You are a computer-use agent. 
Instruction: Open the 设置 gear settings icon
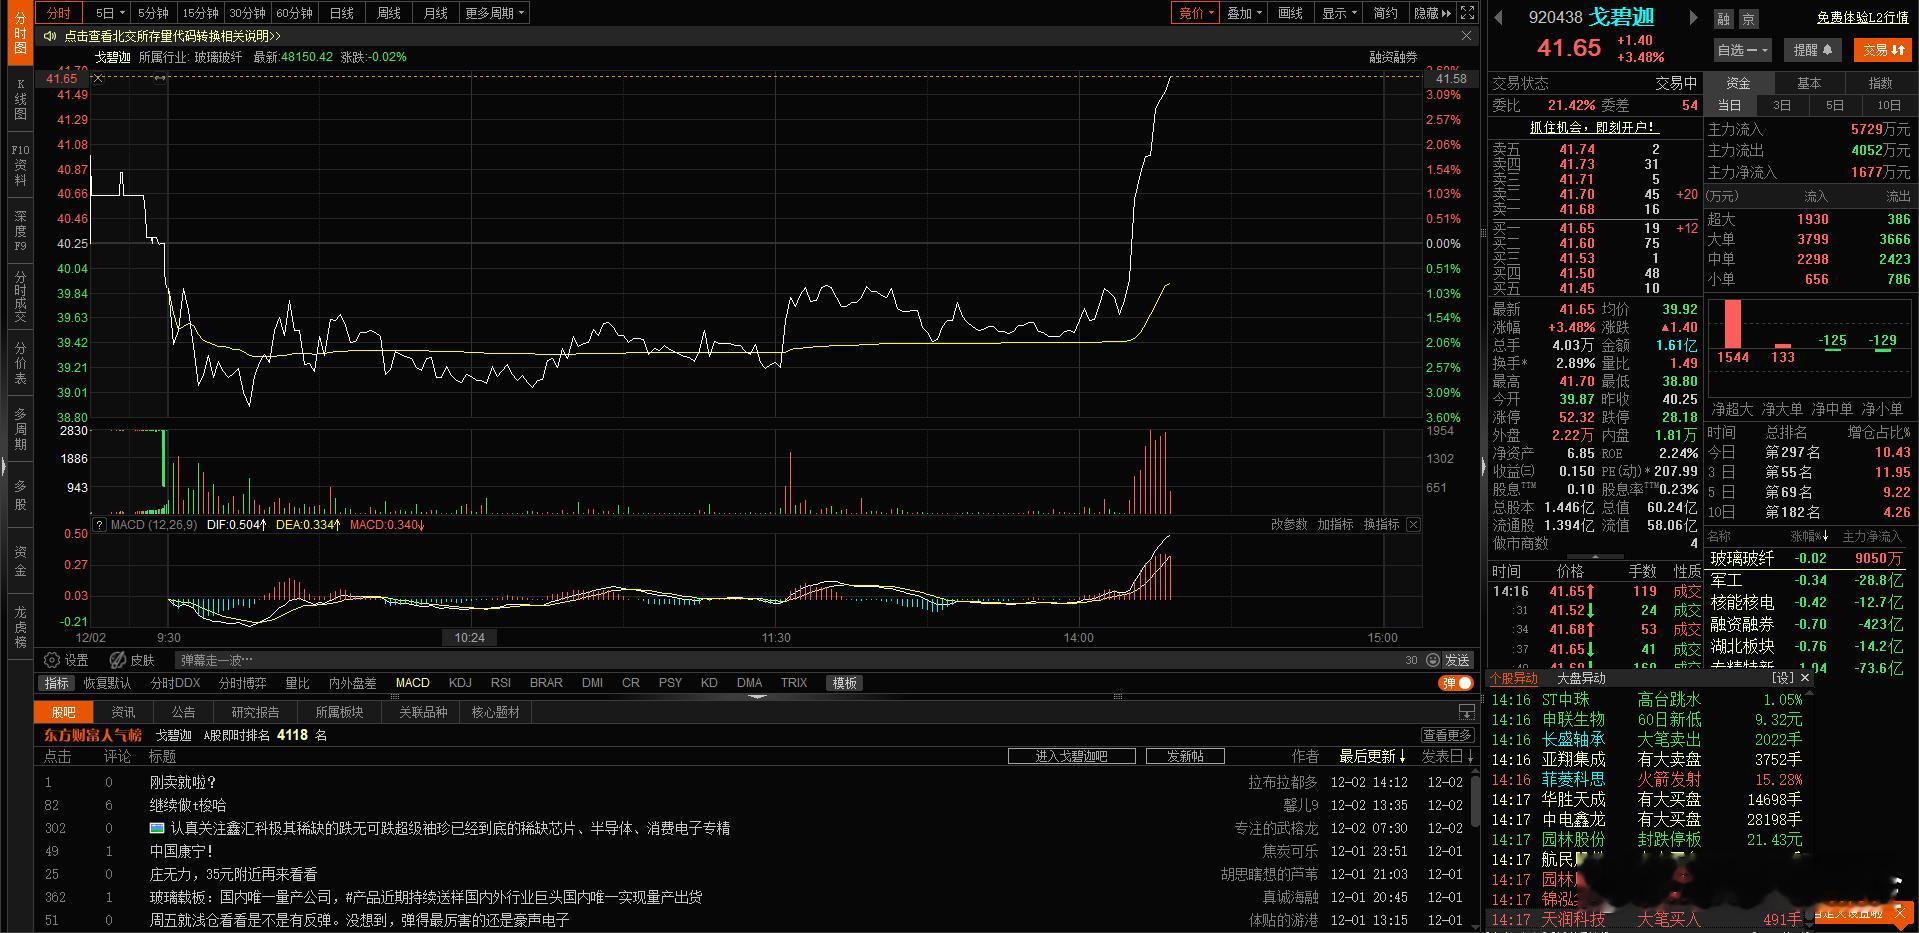click(52, 660)
